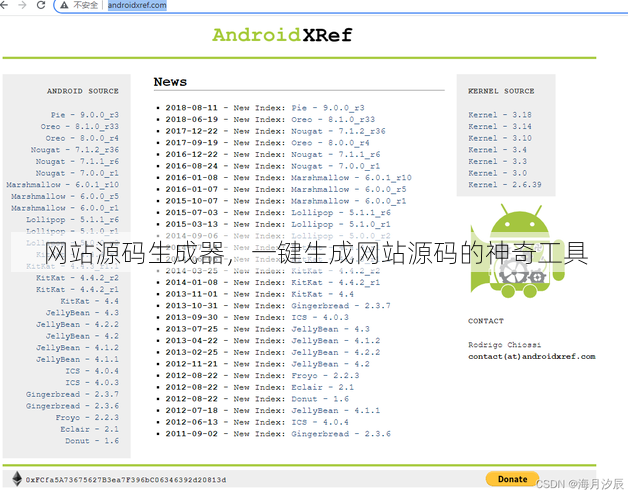Click news link Nougat - 7.0.0_r1 dated 2016-08-24
This screenshot has width=628, height=490.
(335, 165)
